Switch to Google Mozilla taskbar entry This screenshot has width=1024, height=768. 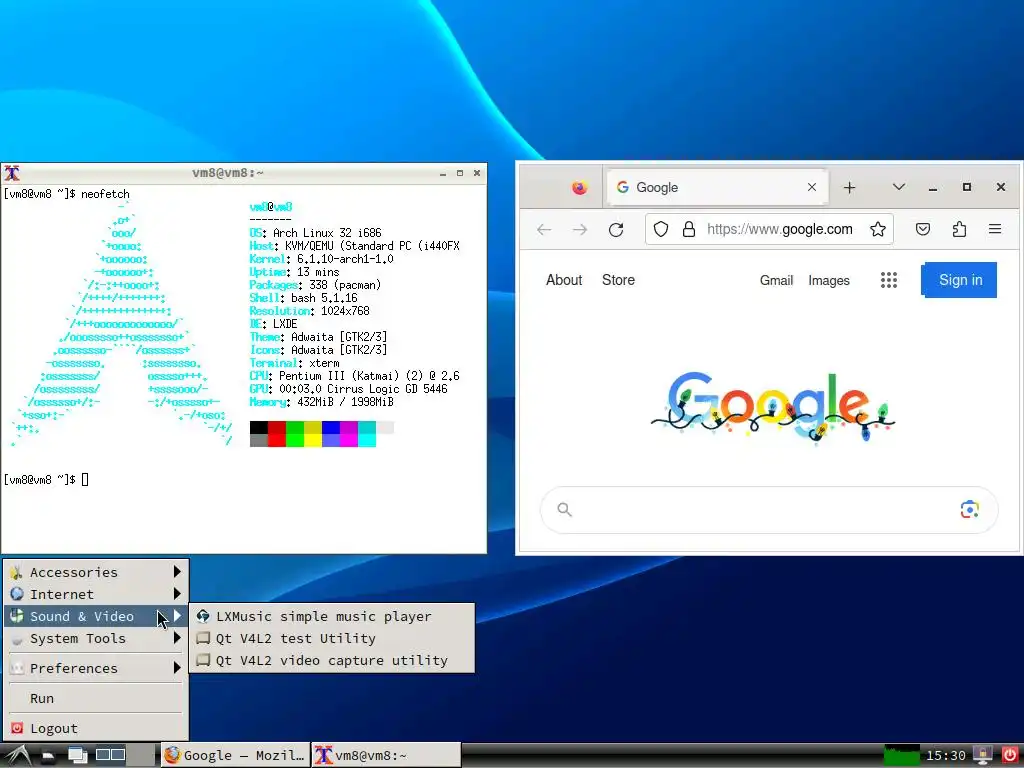pos(235,756)
